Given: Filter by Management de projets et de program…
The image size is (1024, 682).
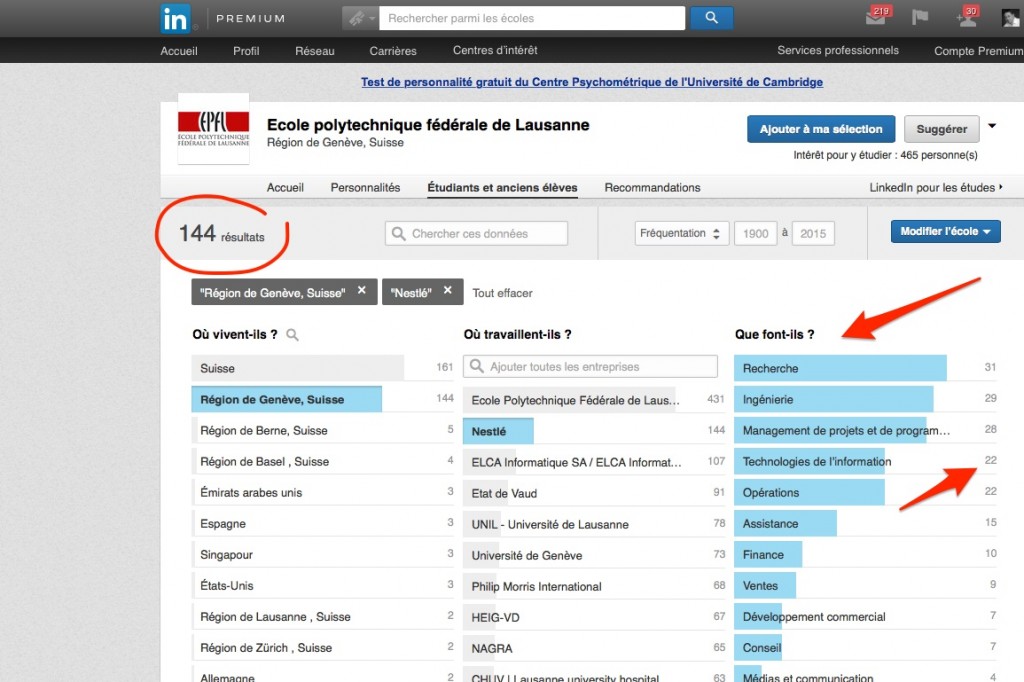Looking at the screenshot, I should click(x=866, y=430).
